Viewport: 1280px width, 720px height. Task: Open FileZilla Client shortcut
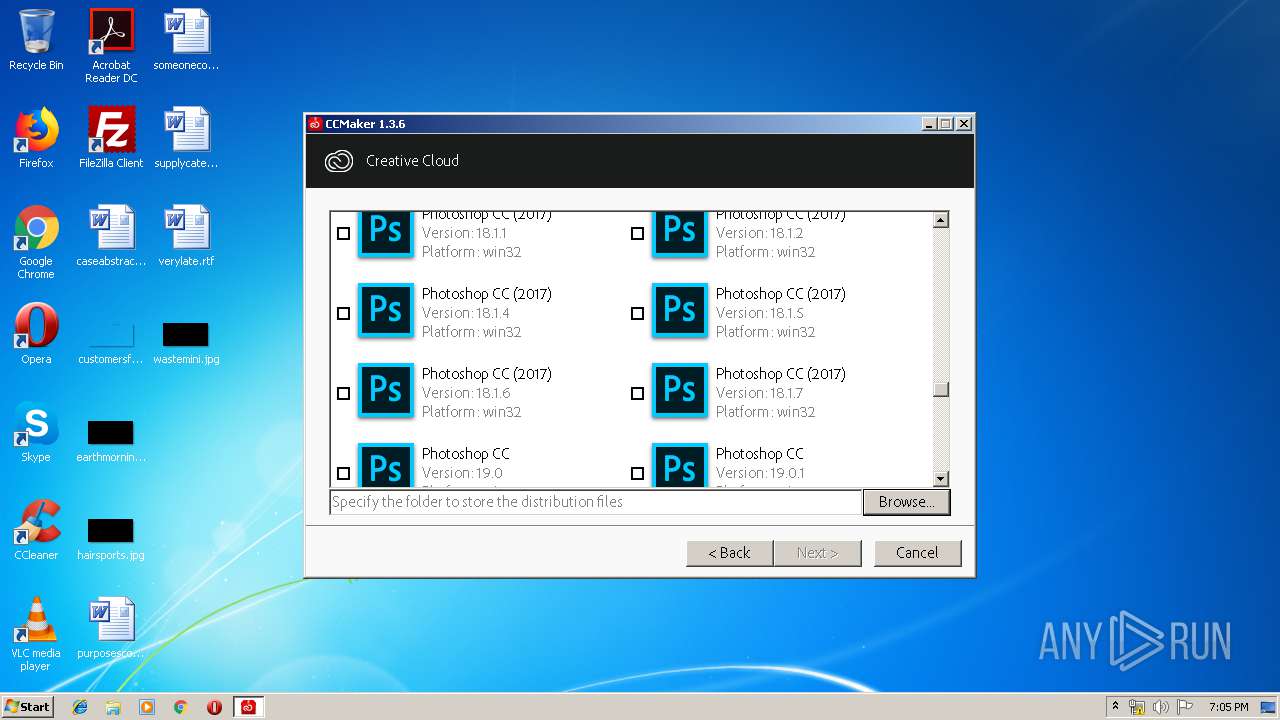111,138
